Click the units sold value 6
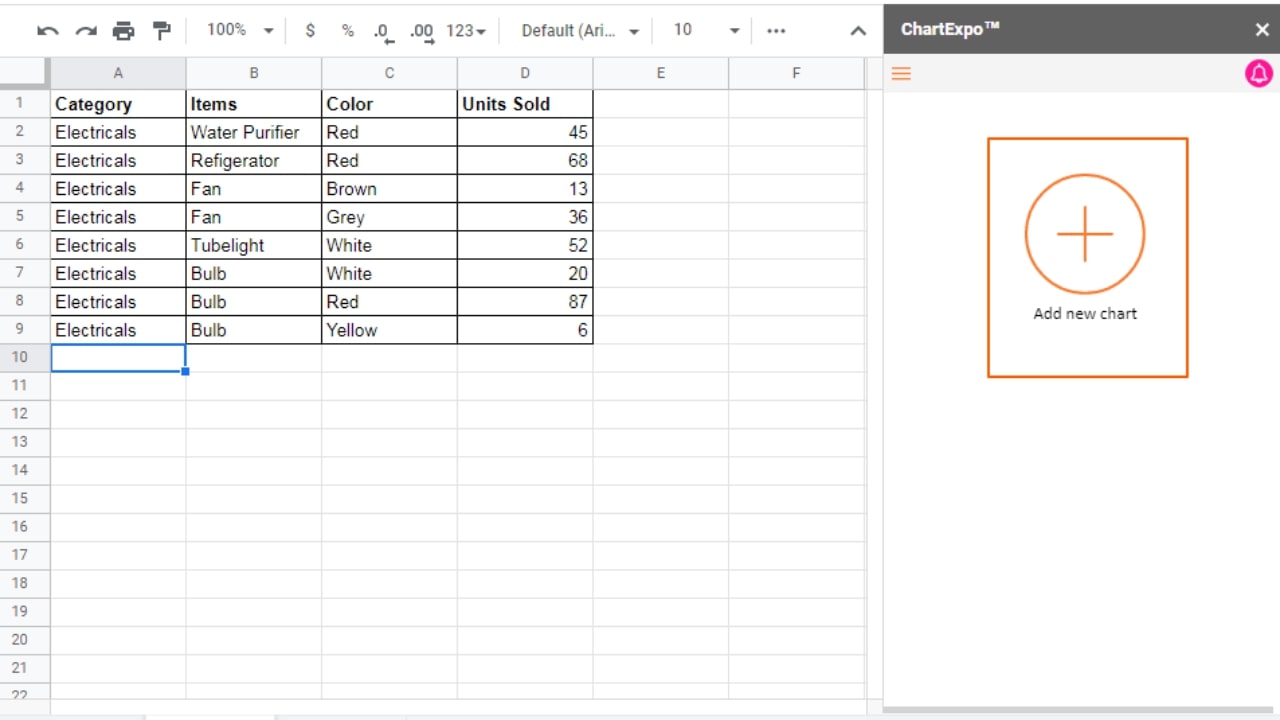The height and width of the screenshot is (720, 1280). [525, 330]
